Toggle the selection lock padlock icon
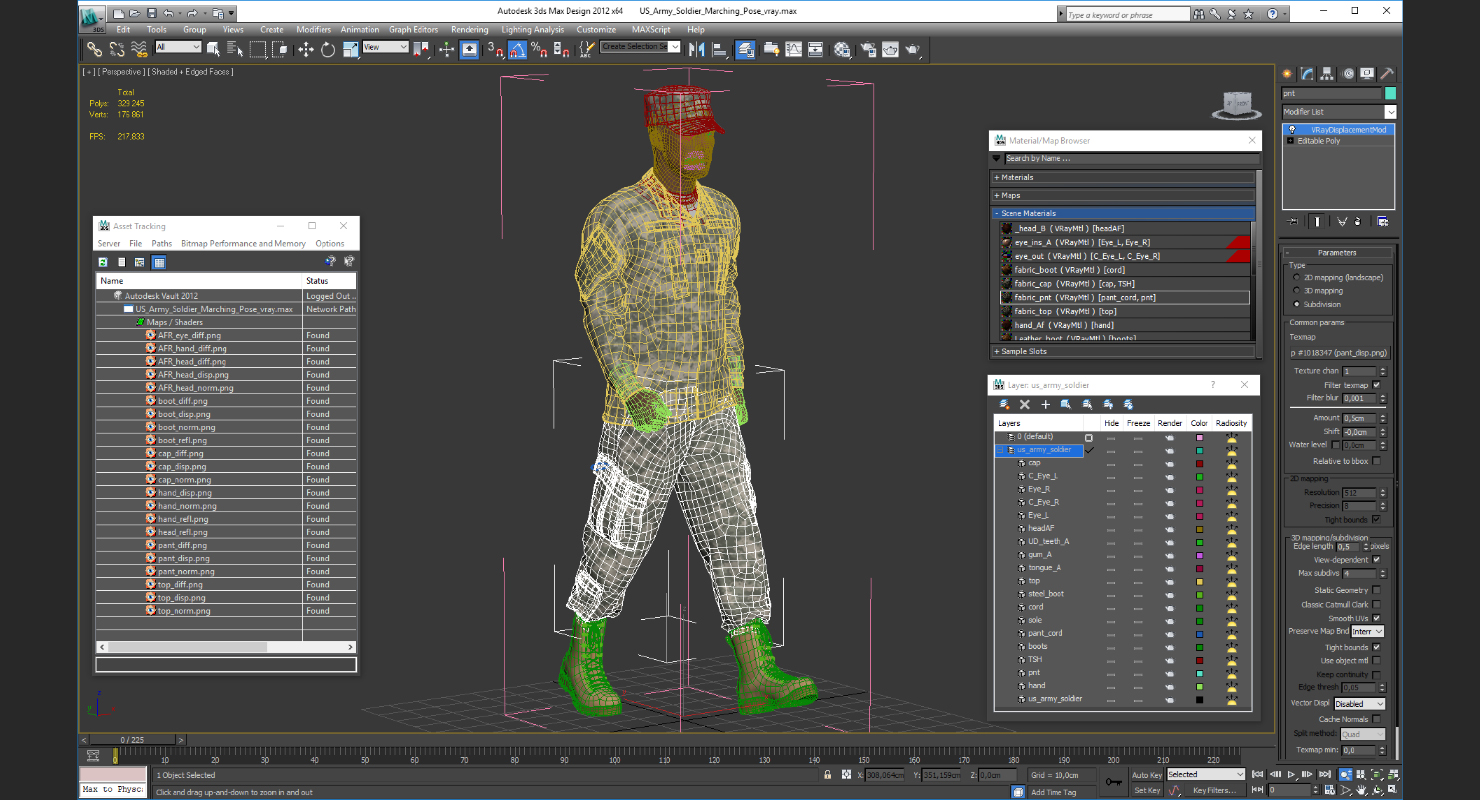The width and height of the screenshot is (1480, 800). [827, 775]
